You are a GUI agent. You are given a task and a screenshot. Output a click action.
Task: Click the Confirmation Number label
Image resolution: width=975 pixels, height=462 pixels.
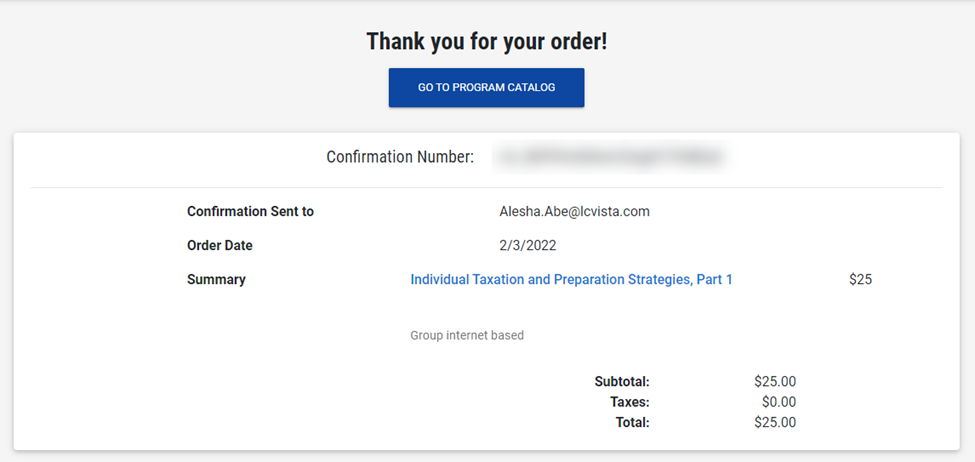400,157
